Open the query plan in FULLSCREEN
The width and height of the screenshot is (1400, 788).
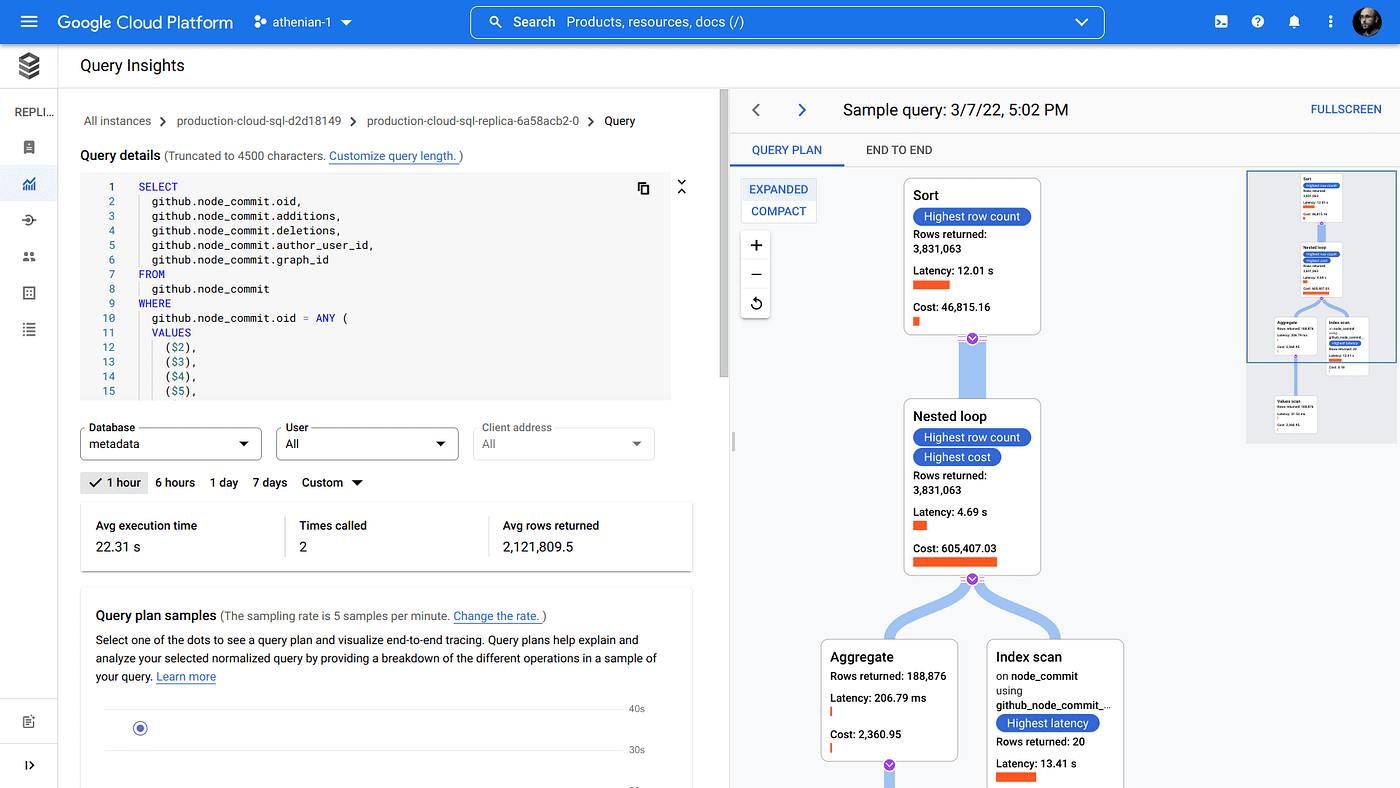tap(1346, 109)
